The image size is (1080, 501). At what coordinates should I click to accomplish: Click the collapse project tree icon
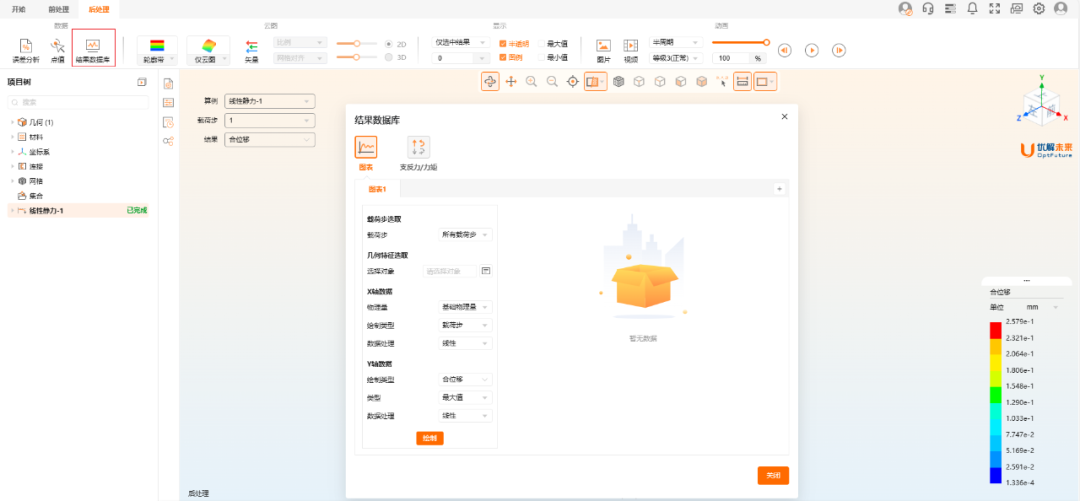click(x=142, y=82)
